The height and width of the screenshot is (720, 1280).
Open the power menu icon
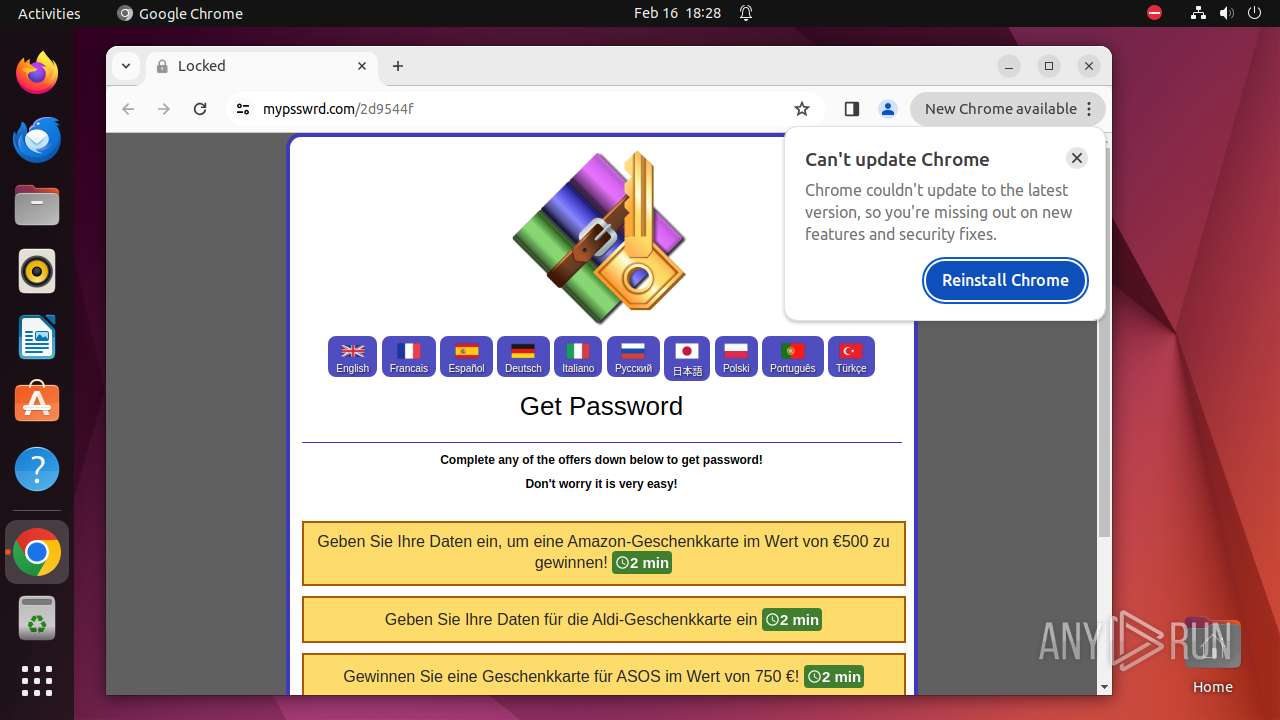pos(1254,13)
